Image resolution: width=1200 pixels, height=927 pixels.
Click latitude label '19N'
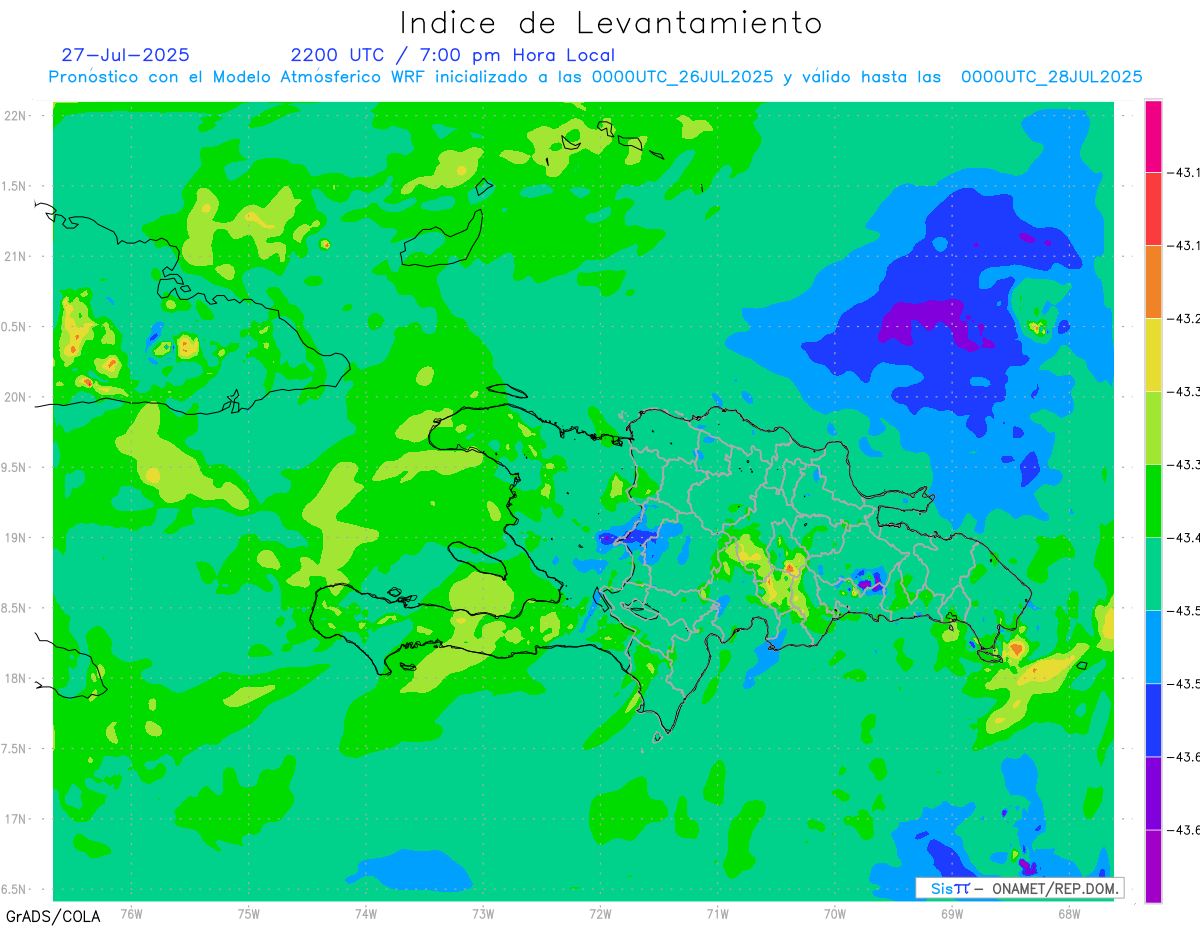point(16,538)
